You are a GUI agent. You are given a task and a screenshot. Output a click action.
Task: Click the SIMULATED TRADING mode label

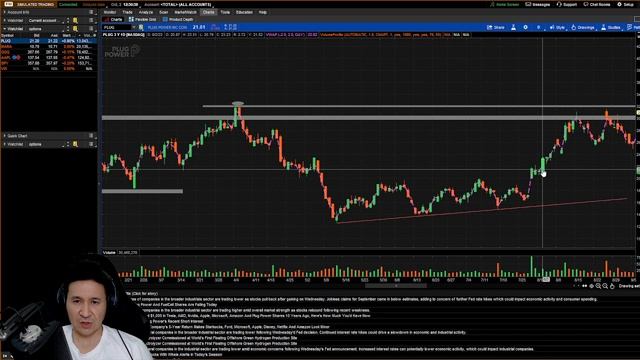tap(36, 4)
